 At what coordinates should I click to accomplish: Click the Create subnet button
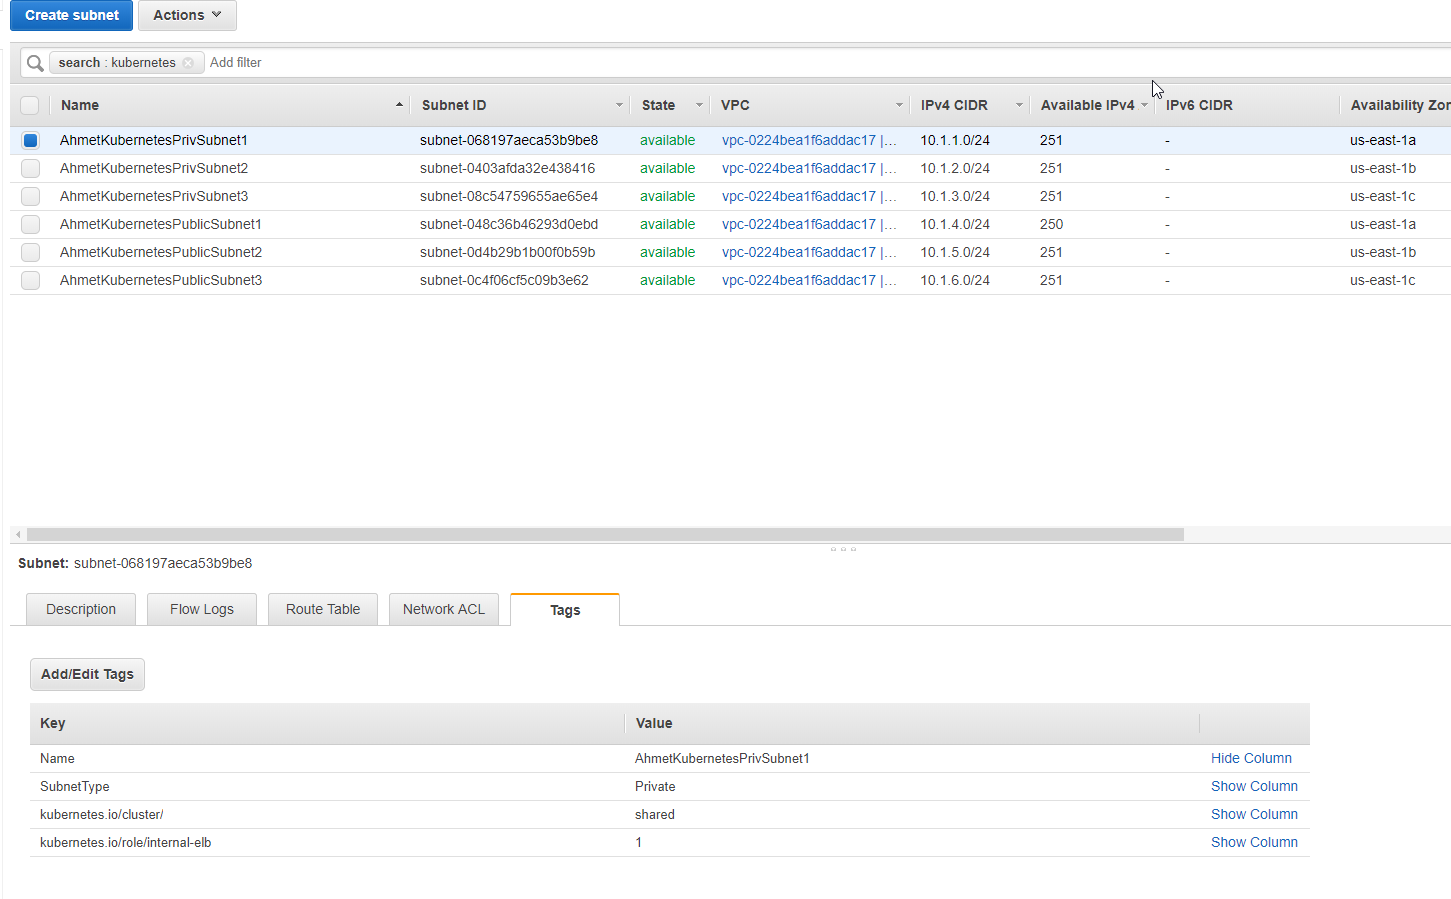click(70, 15)
